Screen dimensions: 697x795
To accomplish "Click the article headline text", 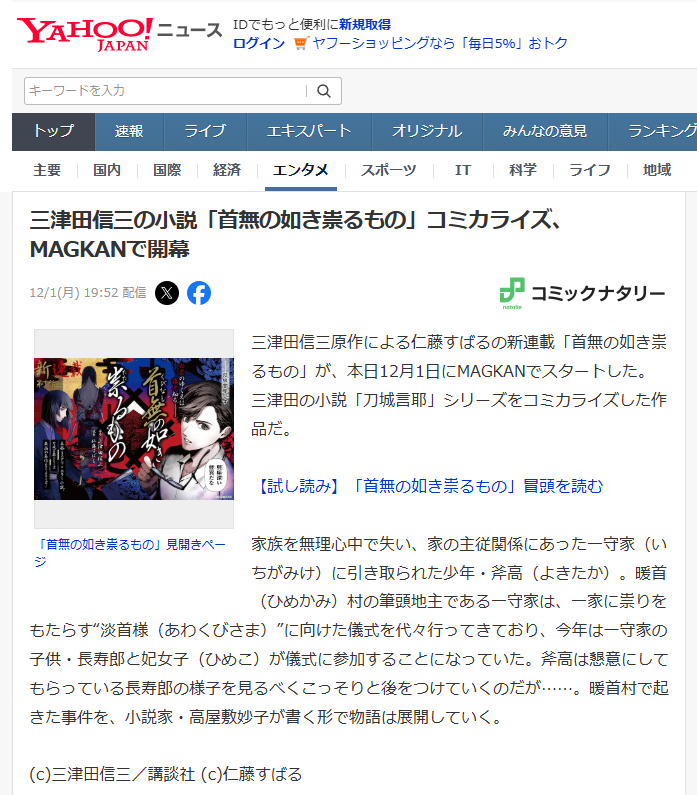I will 295,235.
